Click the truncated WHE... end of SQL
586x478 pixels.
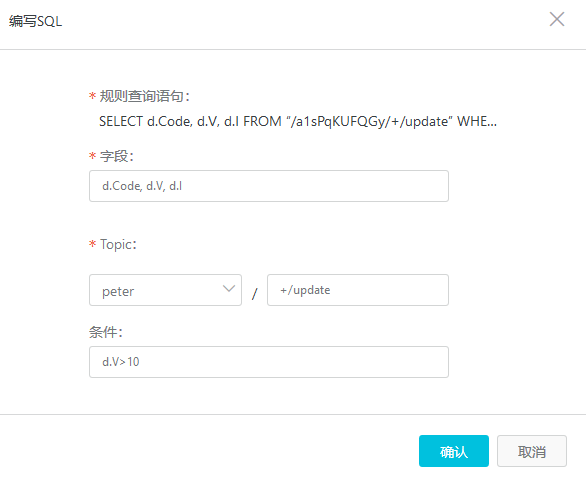coord(477,121)
